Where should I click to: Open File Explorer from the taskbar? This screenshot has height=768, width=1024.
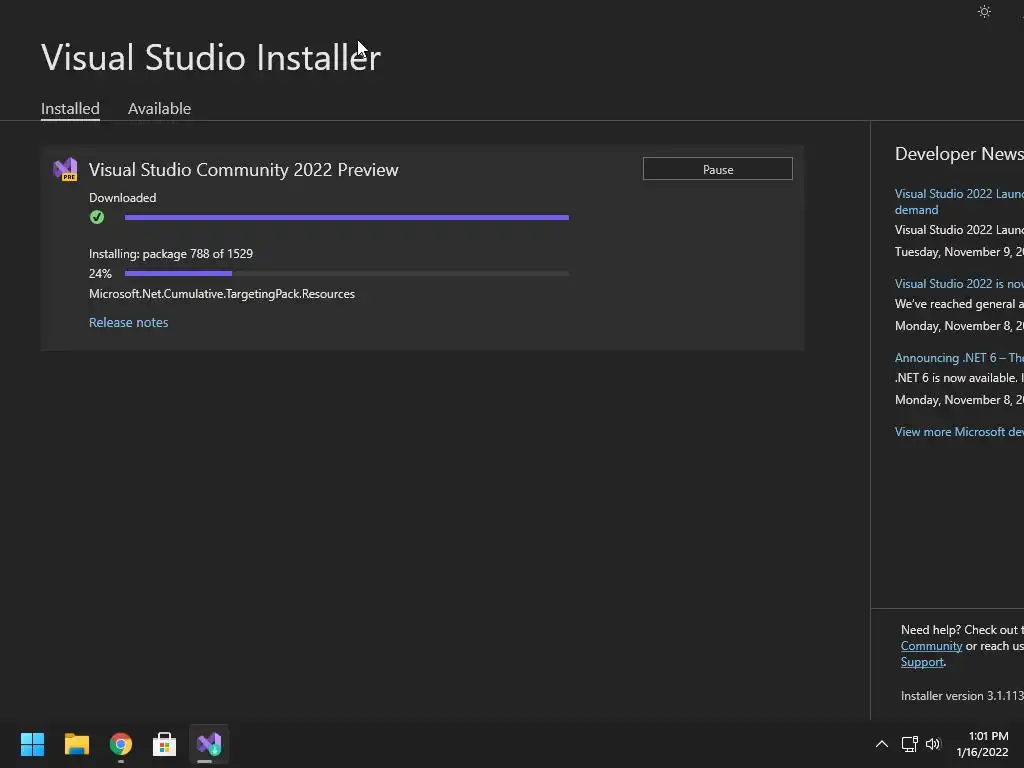[76, 744]
